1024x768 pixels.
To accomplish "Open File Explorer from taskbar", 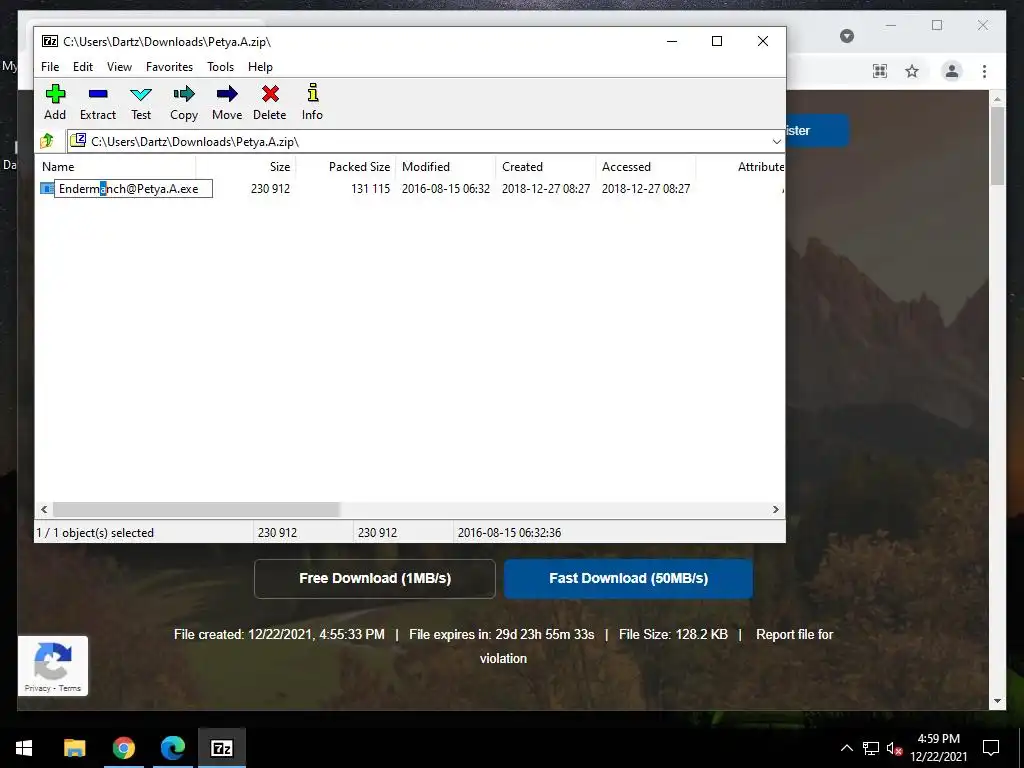I will point(74,748).
